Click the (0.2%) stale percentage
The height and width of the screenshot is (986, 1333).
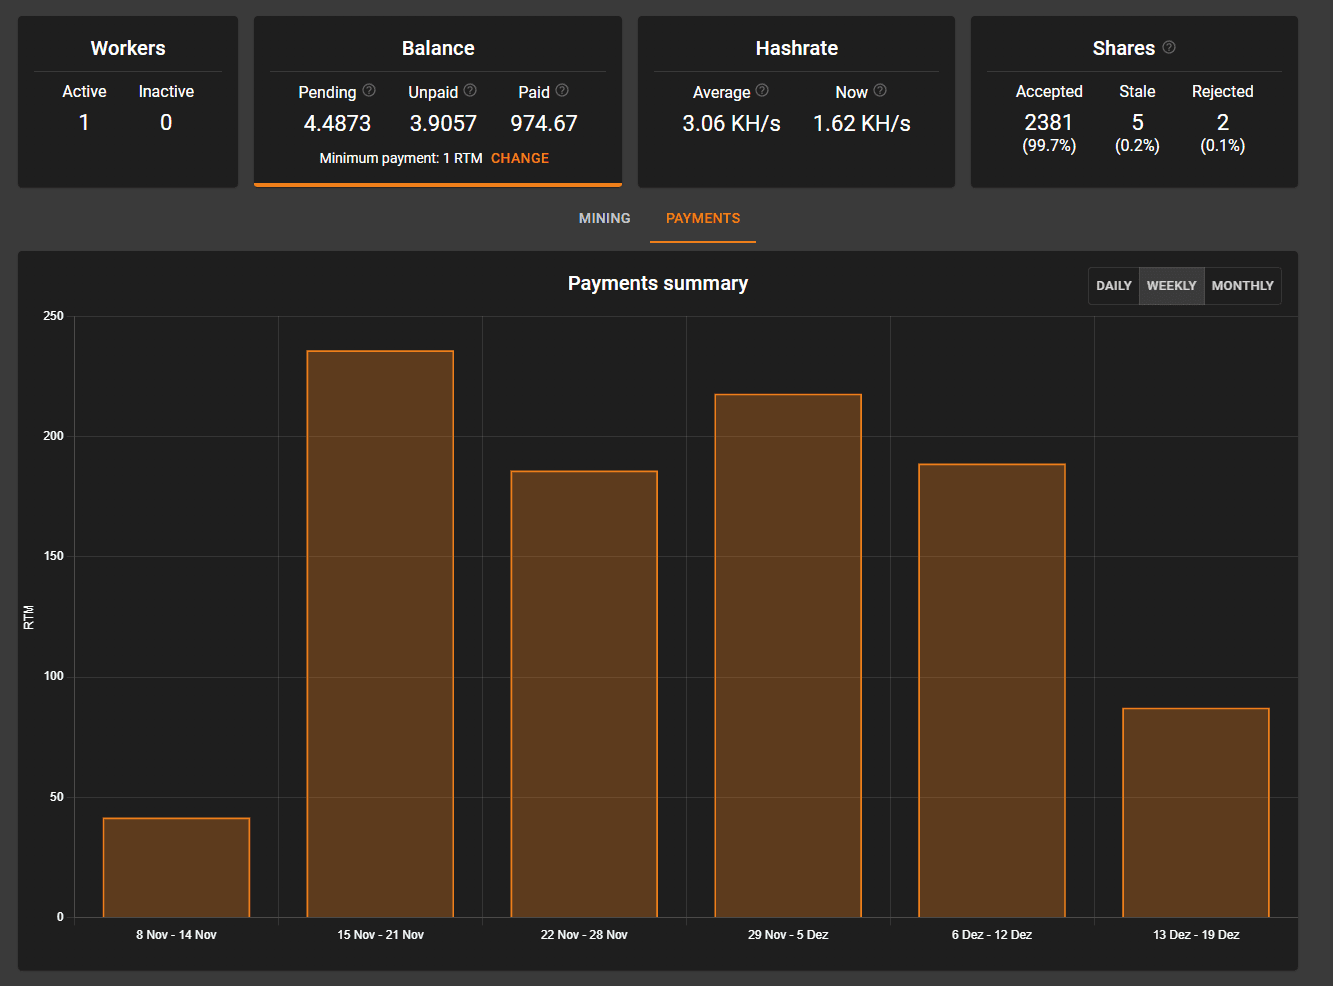(x=1137, y=146)
